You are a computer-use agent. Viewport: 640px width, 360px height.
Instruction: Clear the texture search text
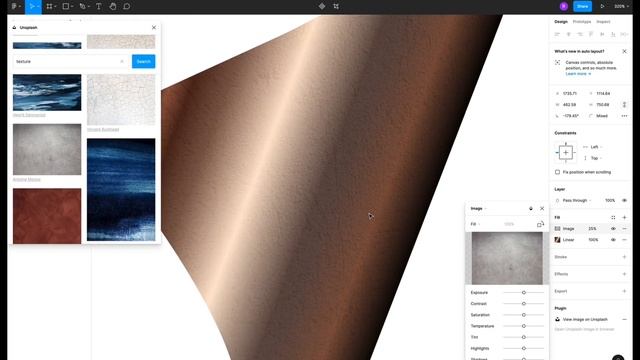point(122,61)
